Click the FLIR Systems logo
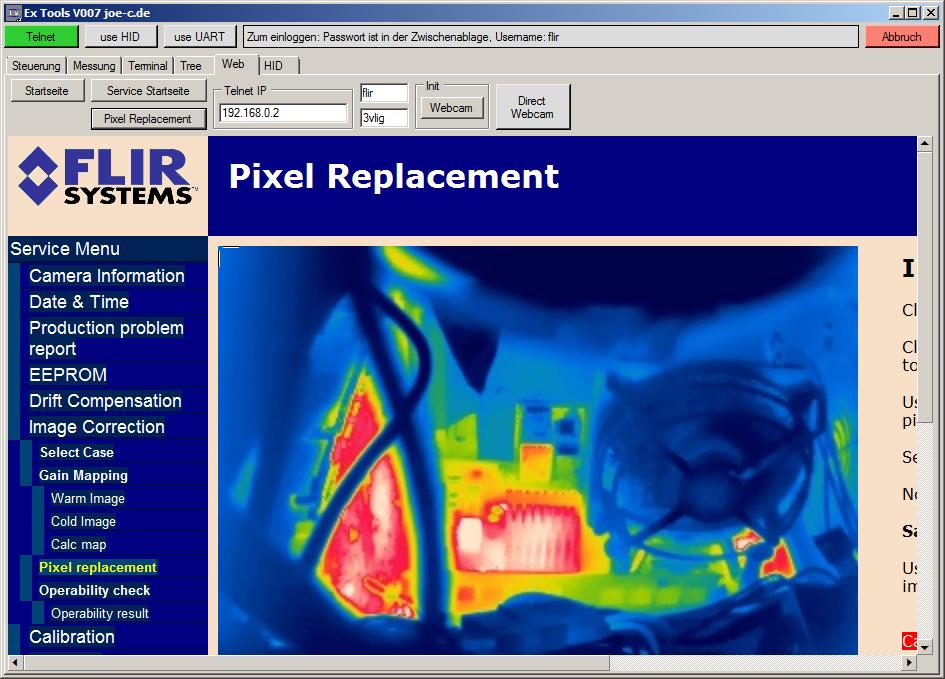This screenshot has height=679, width=945. point(107,176)
